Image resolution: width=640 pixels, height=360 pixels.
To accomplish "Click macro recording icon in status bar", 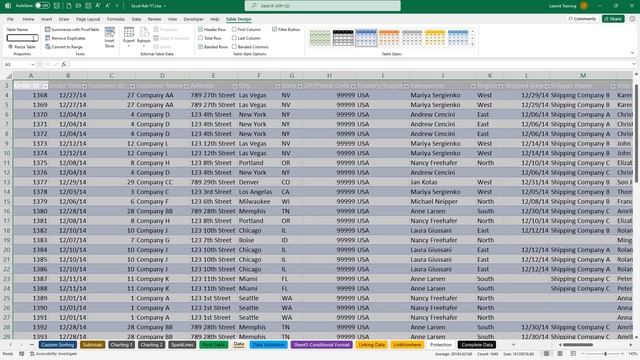I will tap(22, 354).
